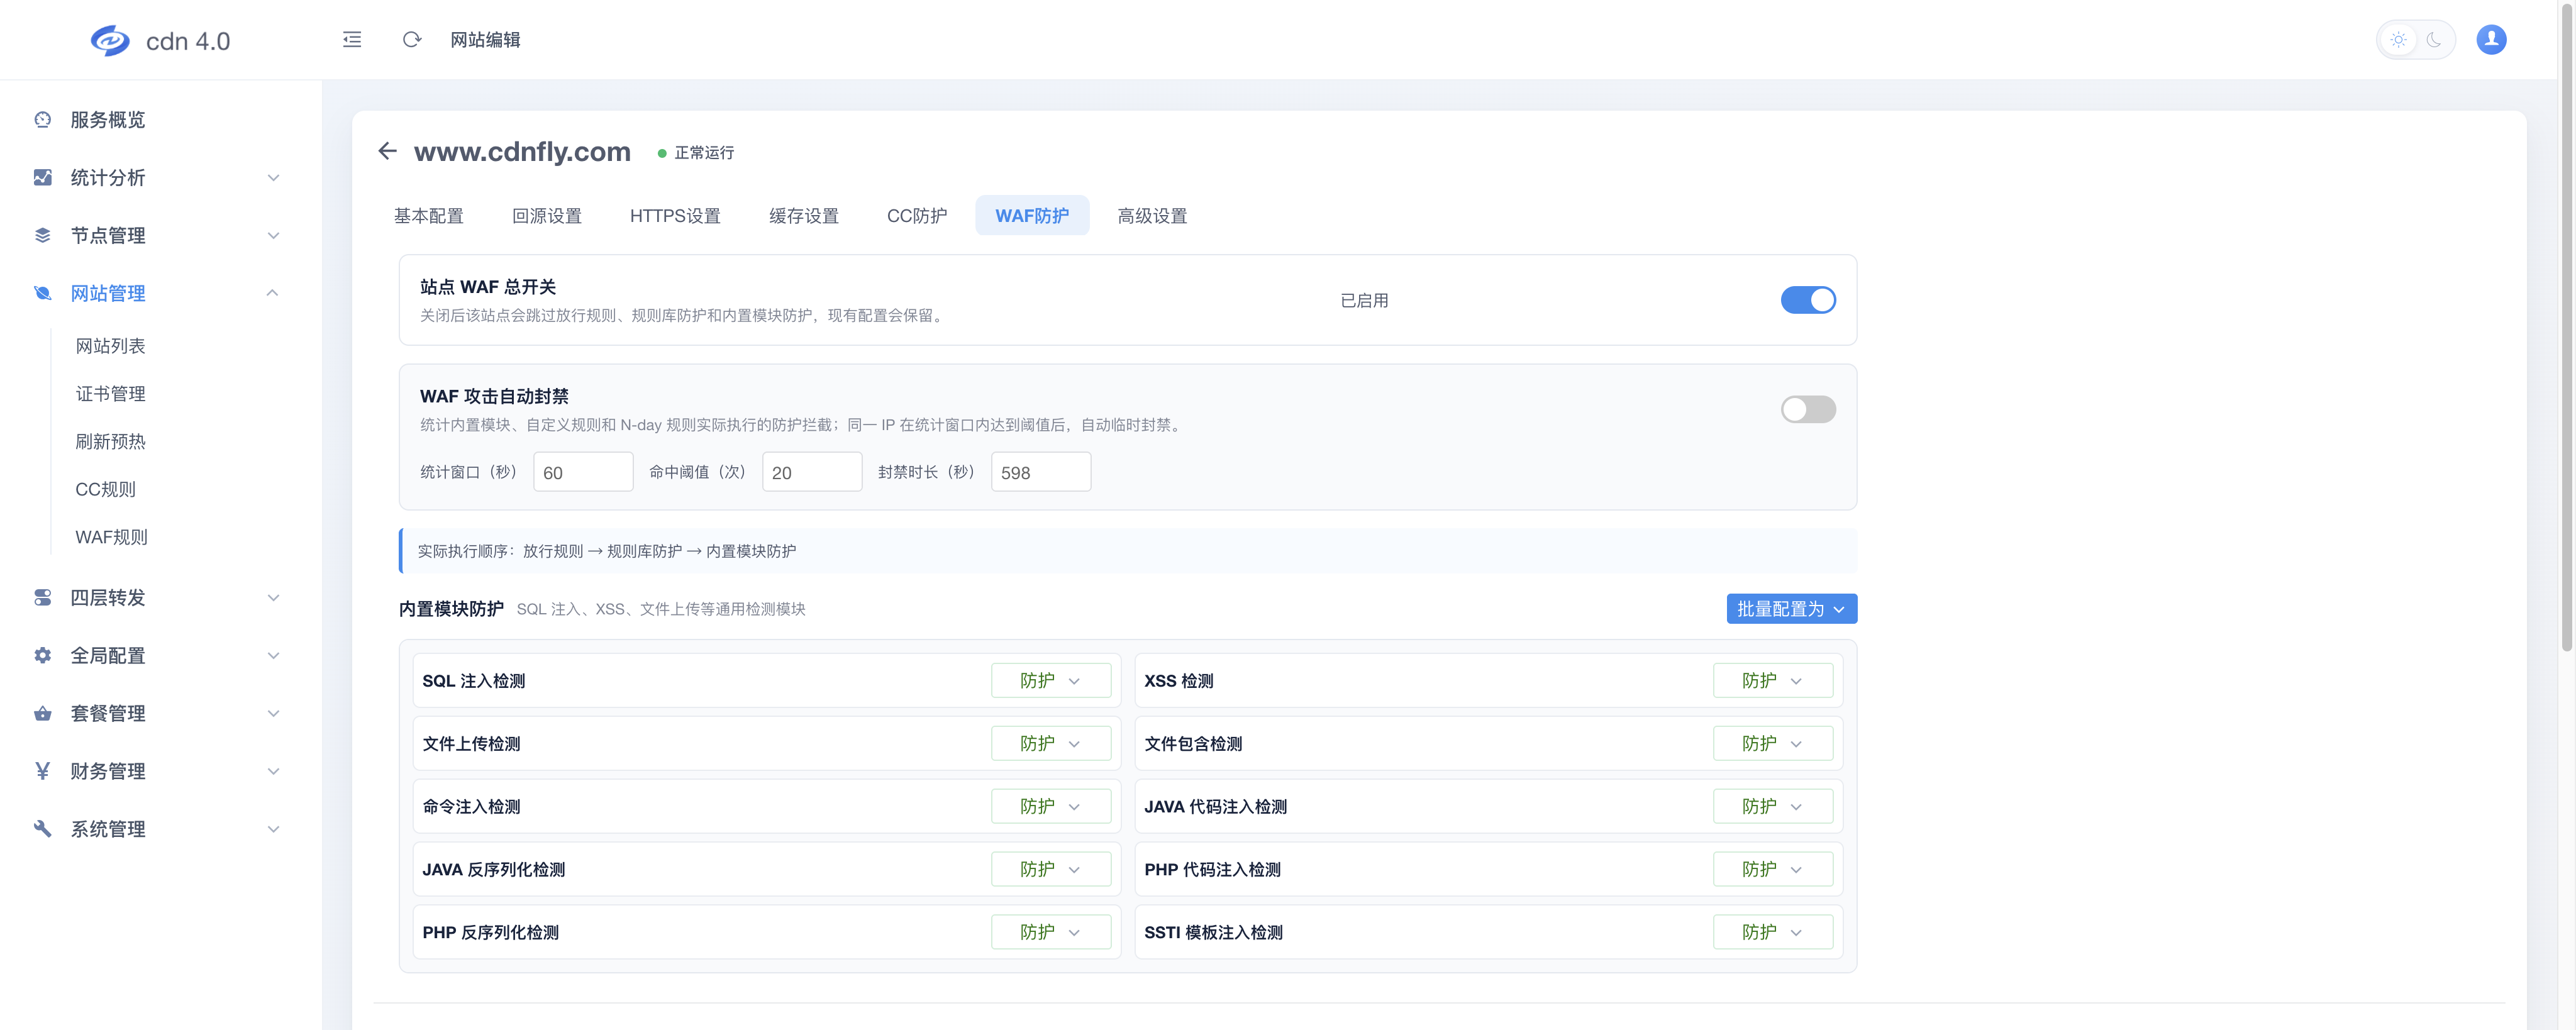Expand the 全局配置 menu chevron
The image size is (2576, 1030).
(x=273, y=656)
